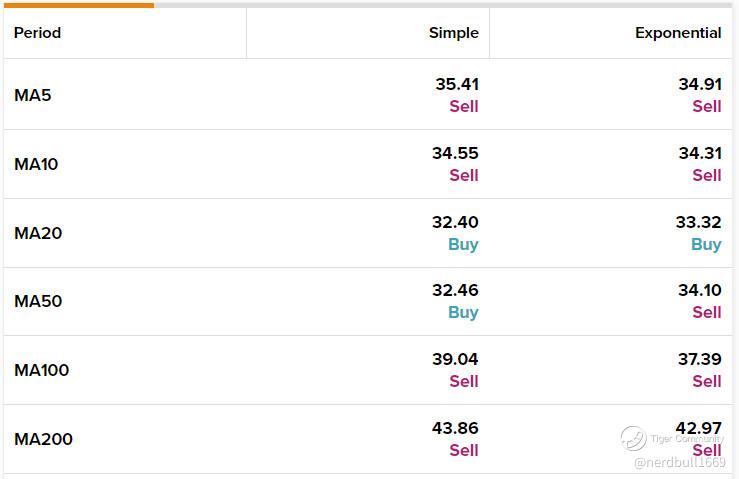Select the orange highlighted tab indicator bar
739x479 pixels.
click(79, 5)
